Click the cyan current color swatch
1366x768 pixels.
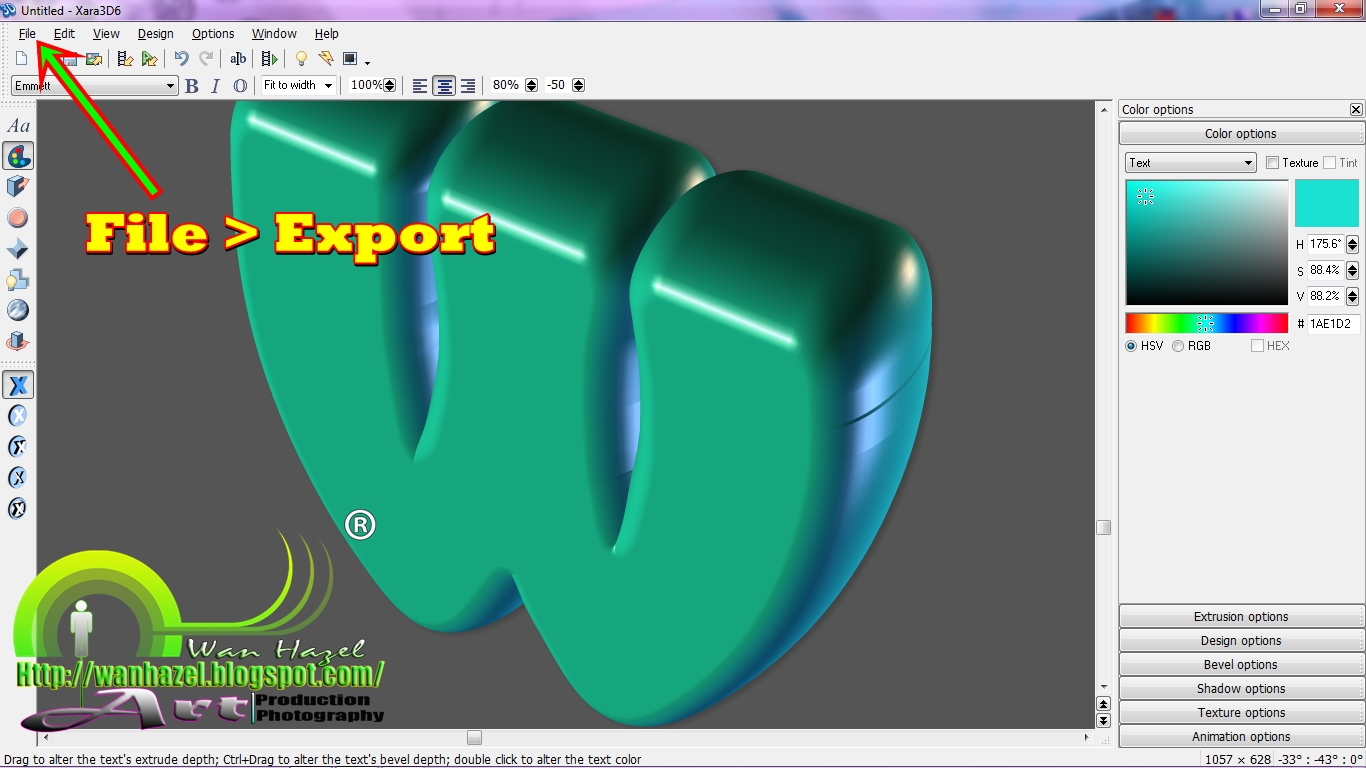(1327, 203)
